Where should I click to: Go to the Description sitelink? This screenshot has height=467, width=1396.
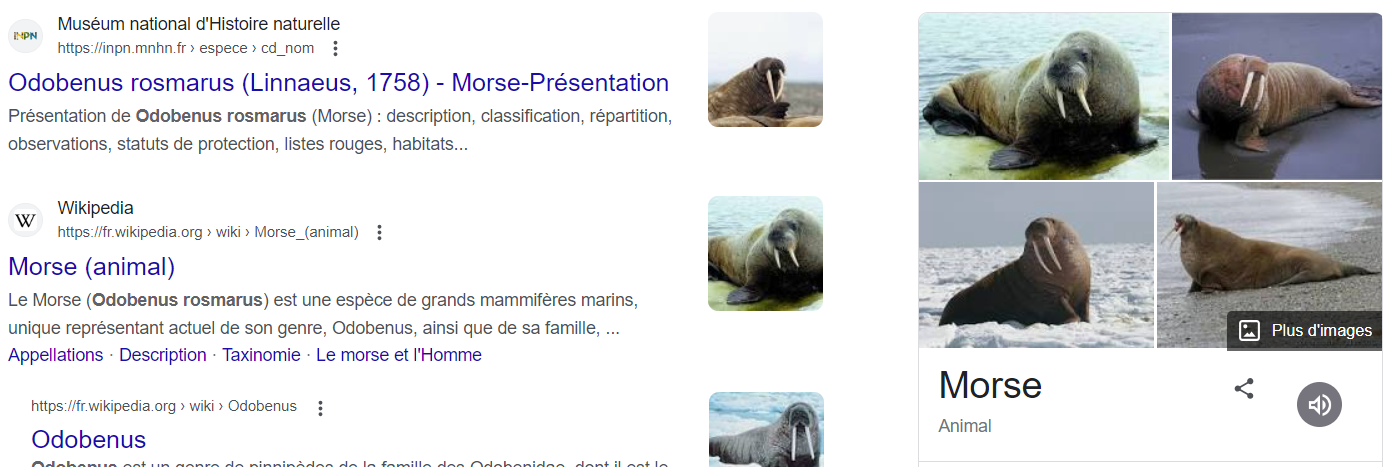click(163, 355)
